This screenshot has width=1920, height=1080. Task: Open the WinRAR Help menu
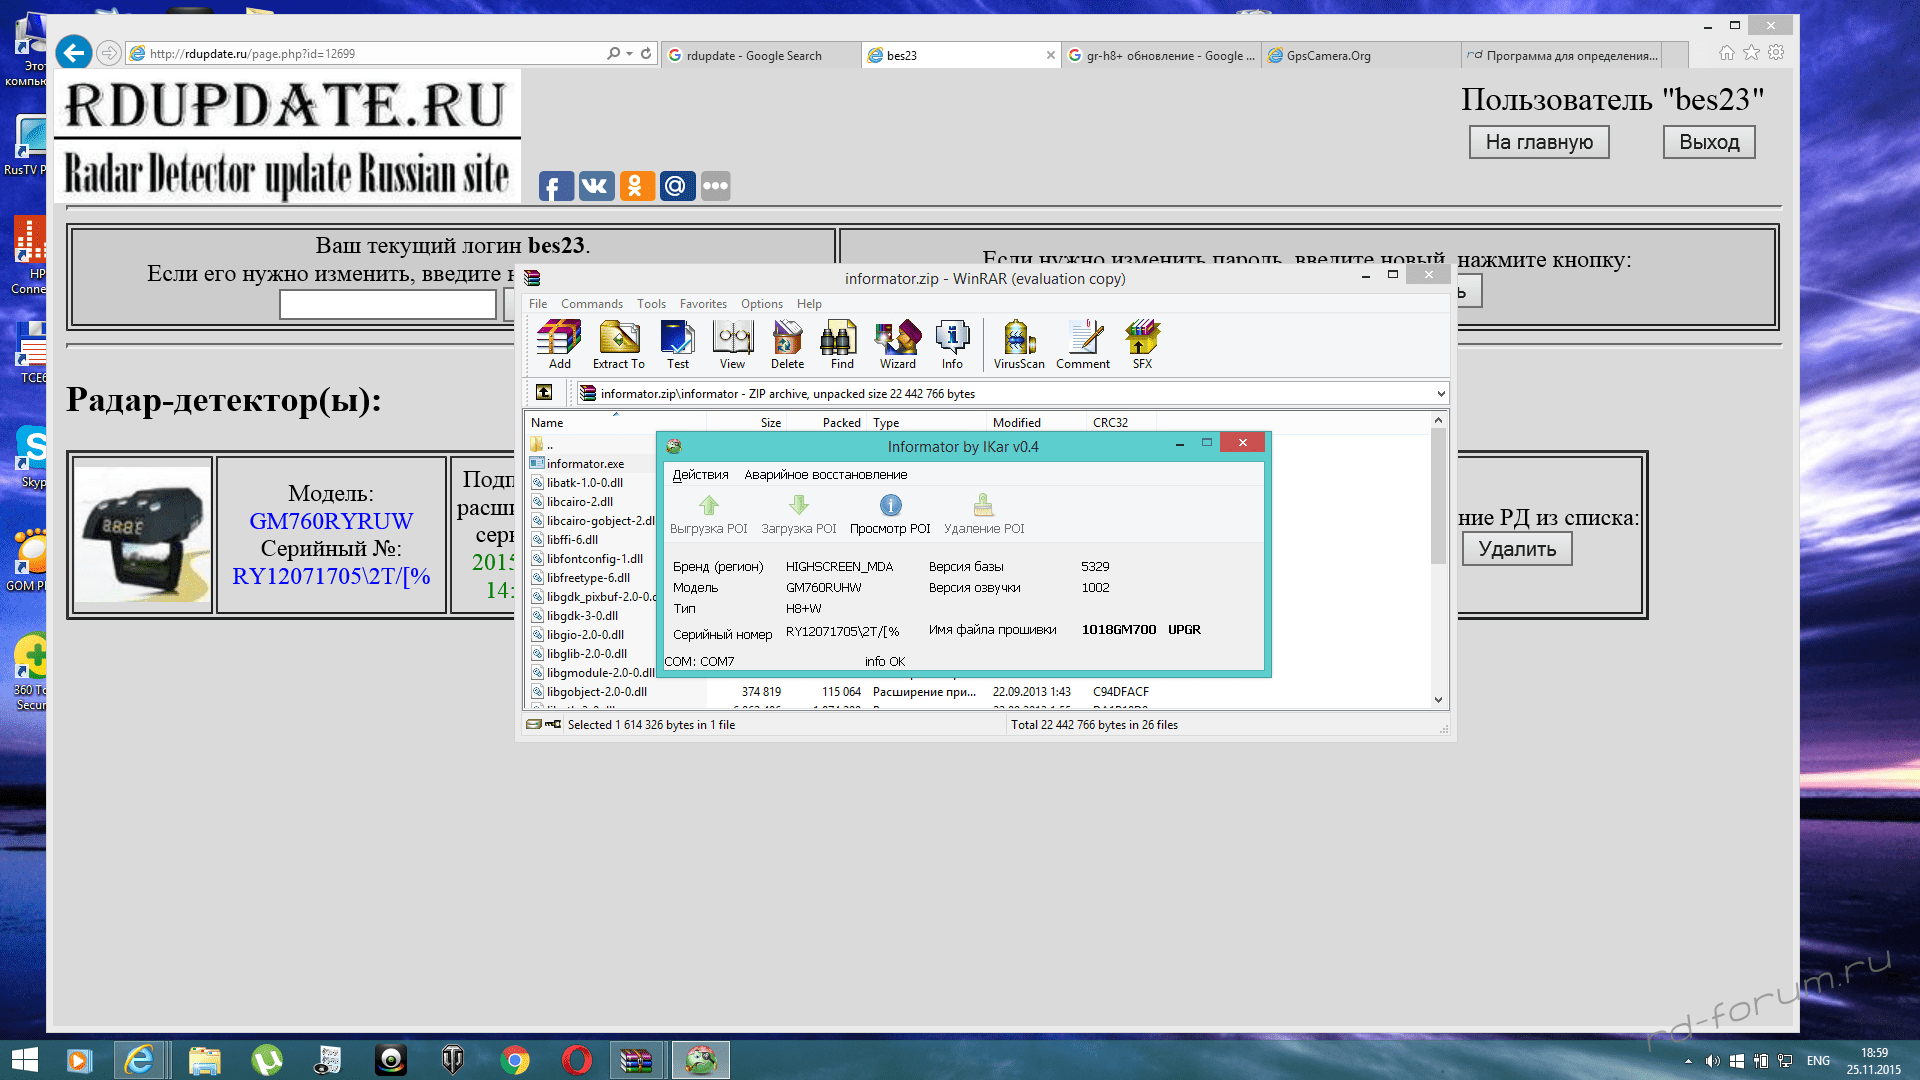[809, 304]
